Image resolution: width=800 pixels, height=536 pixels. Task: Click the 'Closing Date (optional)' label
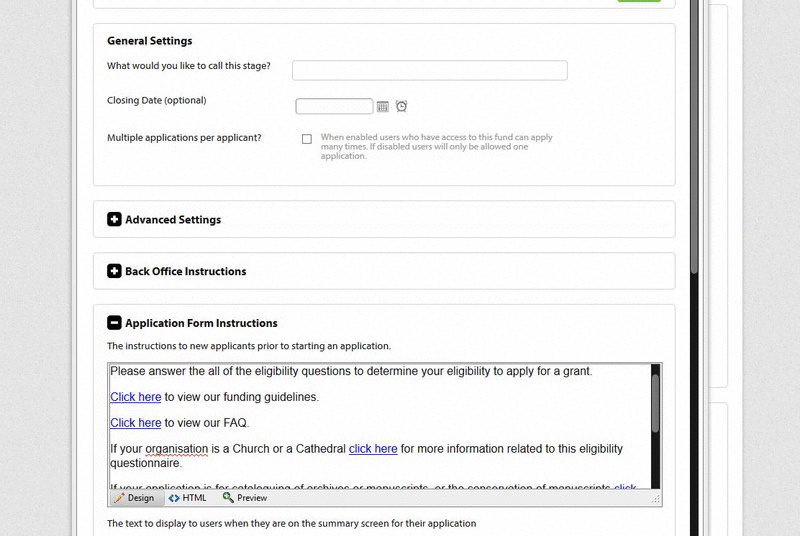coord(157,100)
